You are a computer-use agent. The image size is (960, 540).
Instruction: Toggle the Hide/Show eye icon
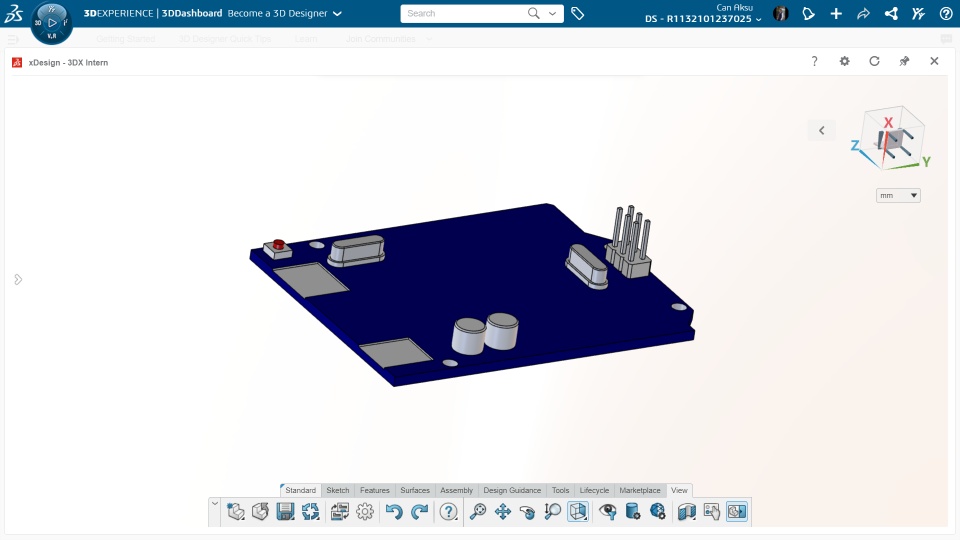(x=607, y=511)
